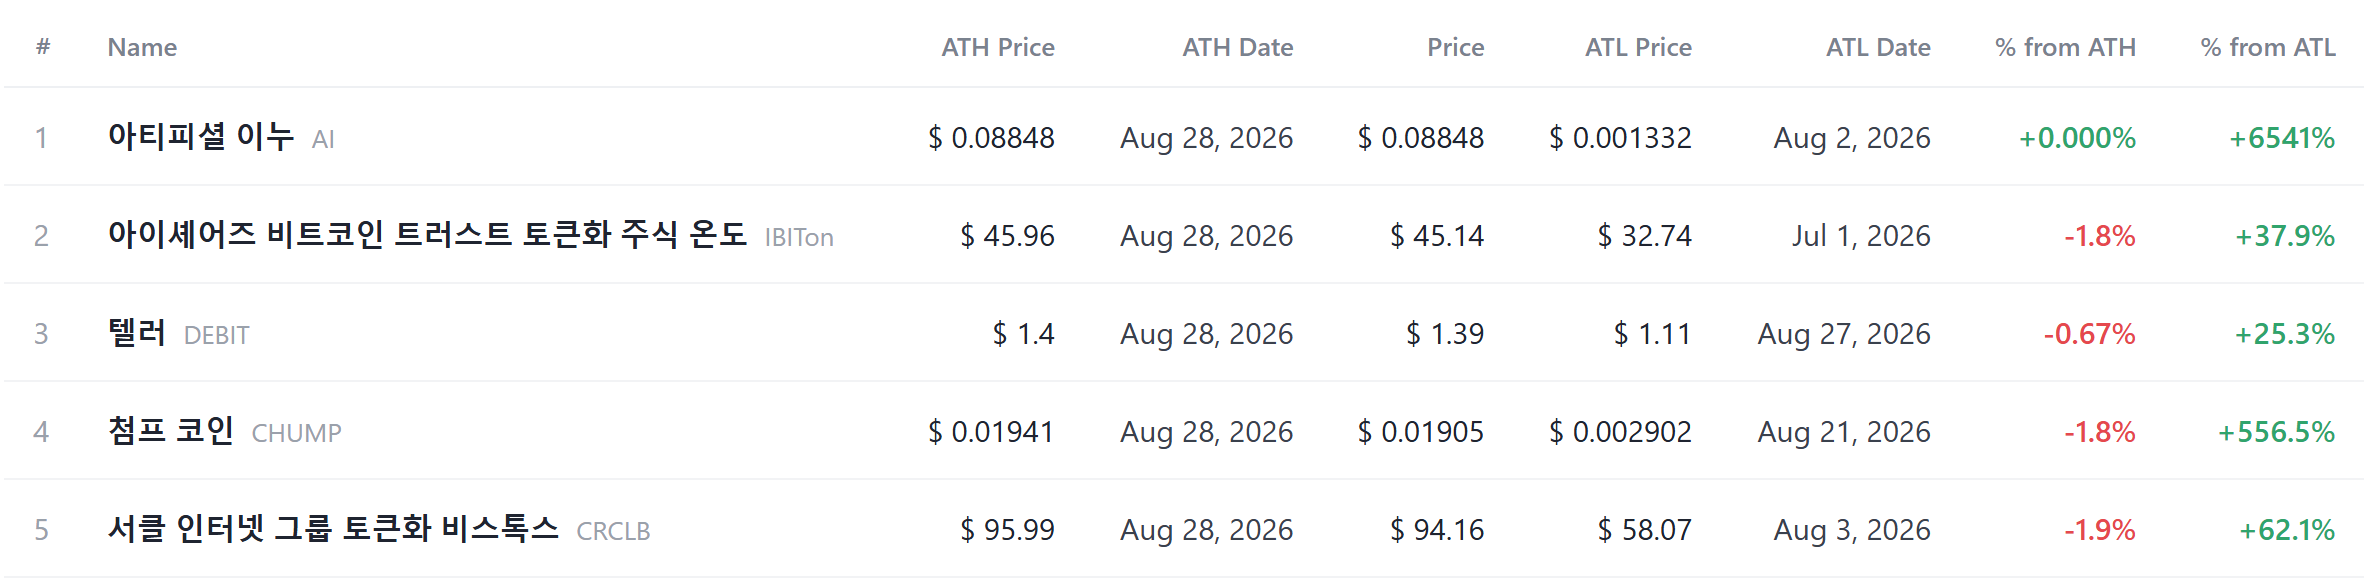Click the Aug 27, 2026 ATL date
Image resolution: width=2368 pixels, height=582 pixels.
(1844, 334)
